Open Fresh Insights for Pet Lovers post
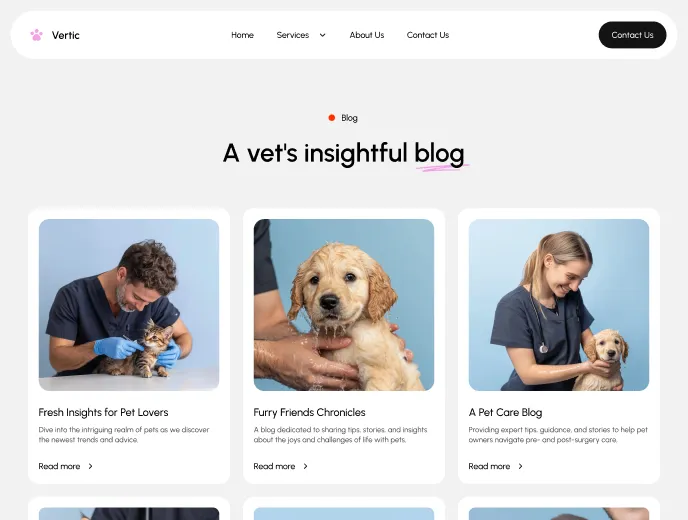 104,412
